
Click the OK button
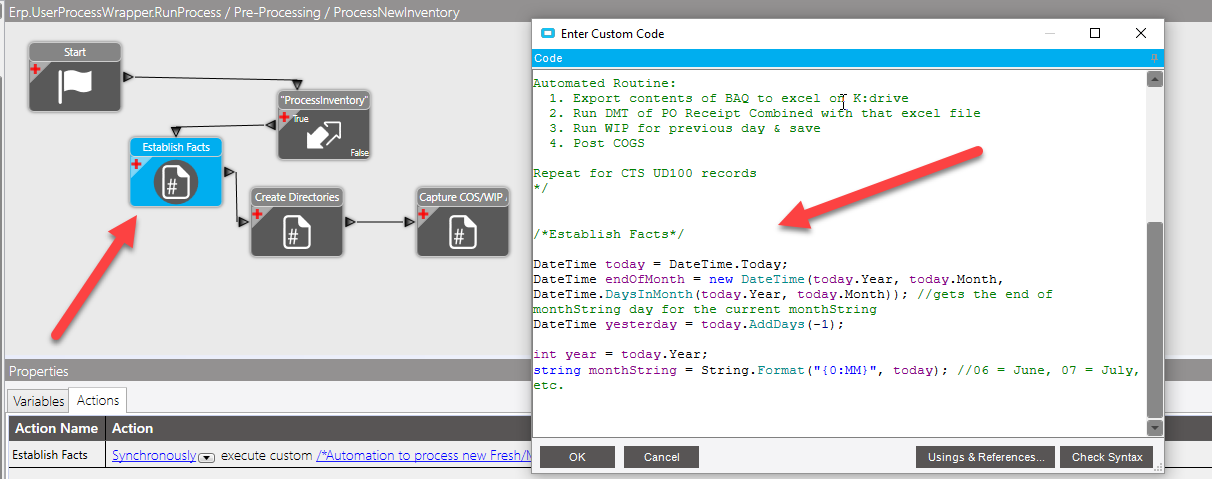577,457
